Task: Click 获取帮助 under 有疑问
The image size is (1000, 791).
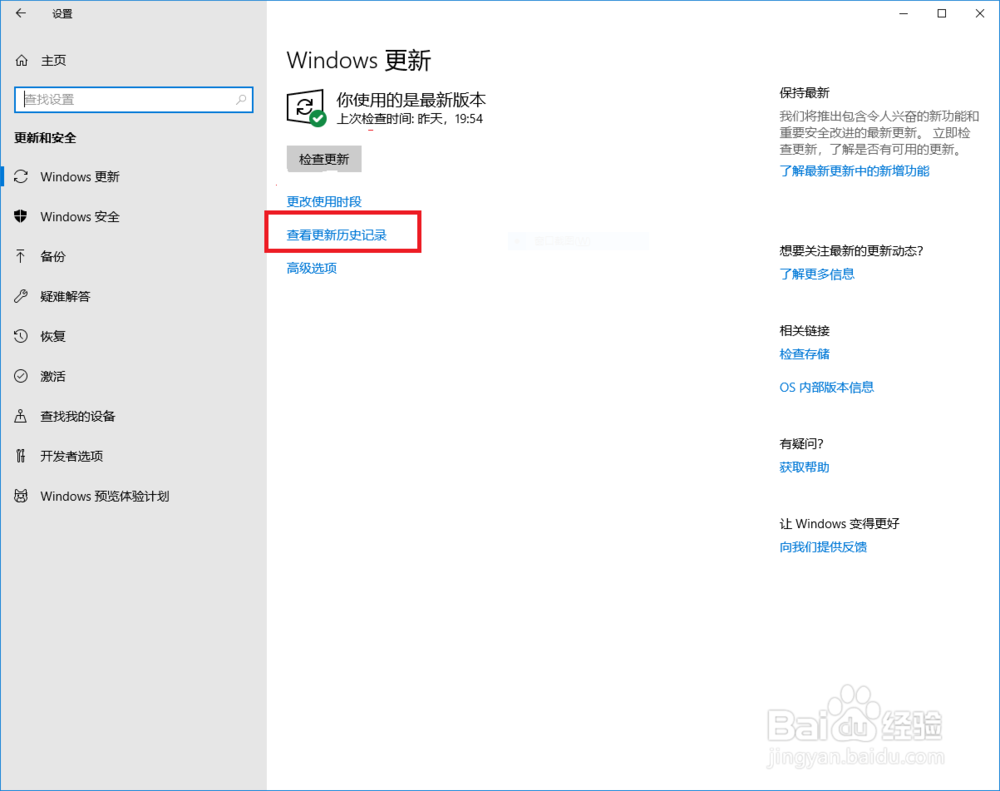Action: pos(803,466)
